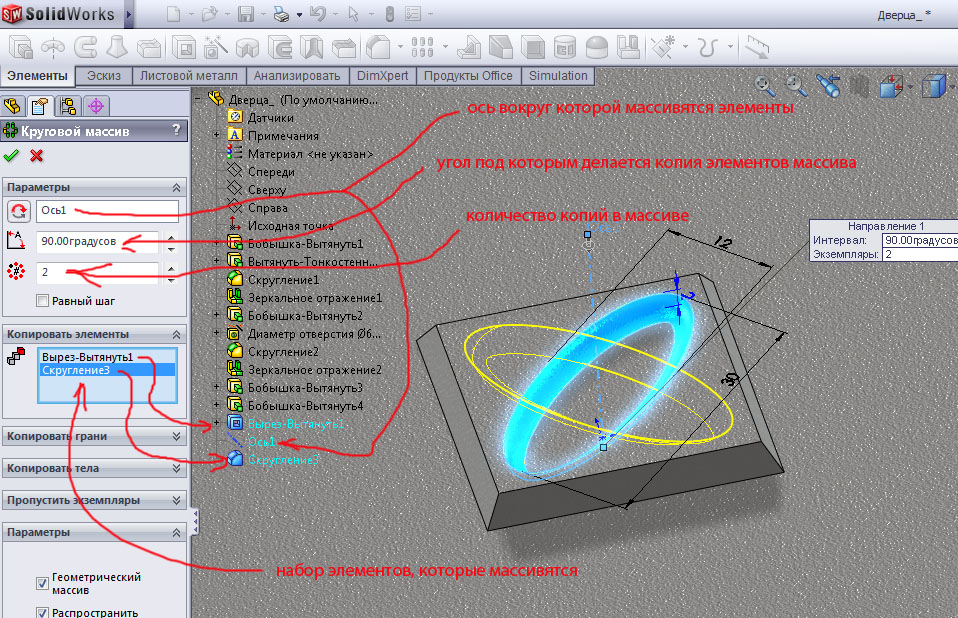Switch to the Эскиз tab

point(105,76)
